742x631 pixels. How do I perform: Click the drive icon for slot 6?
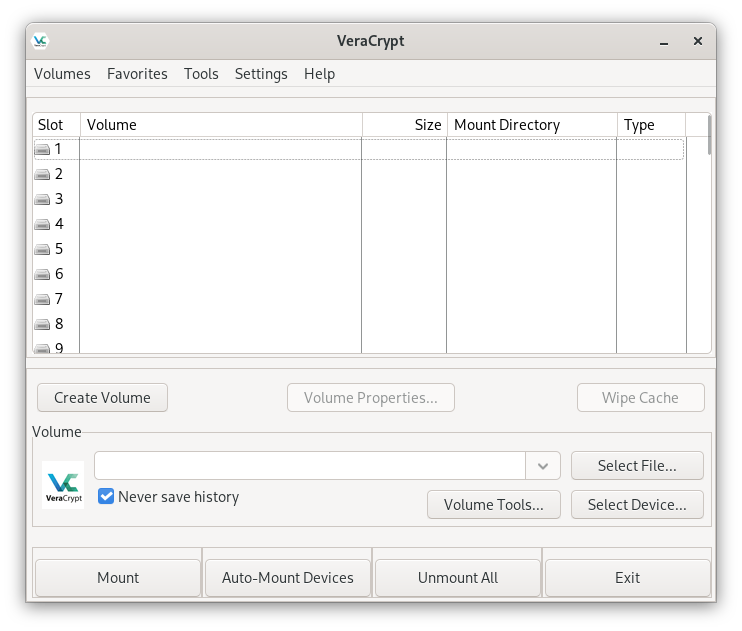click(42, 275)
